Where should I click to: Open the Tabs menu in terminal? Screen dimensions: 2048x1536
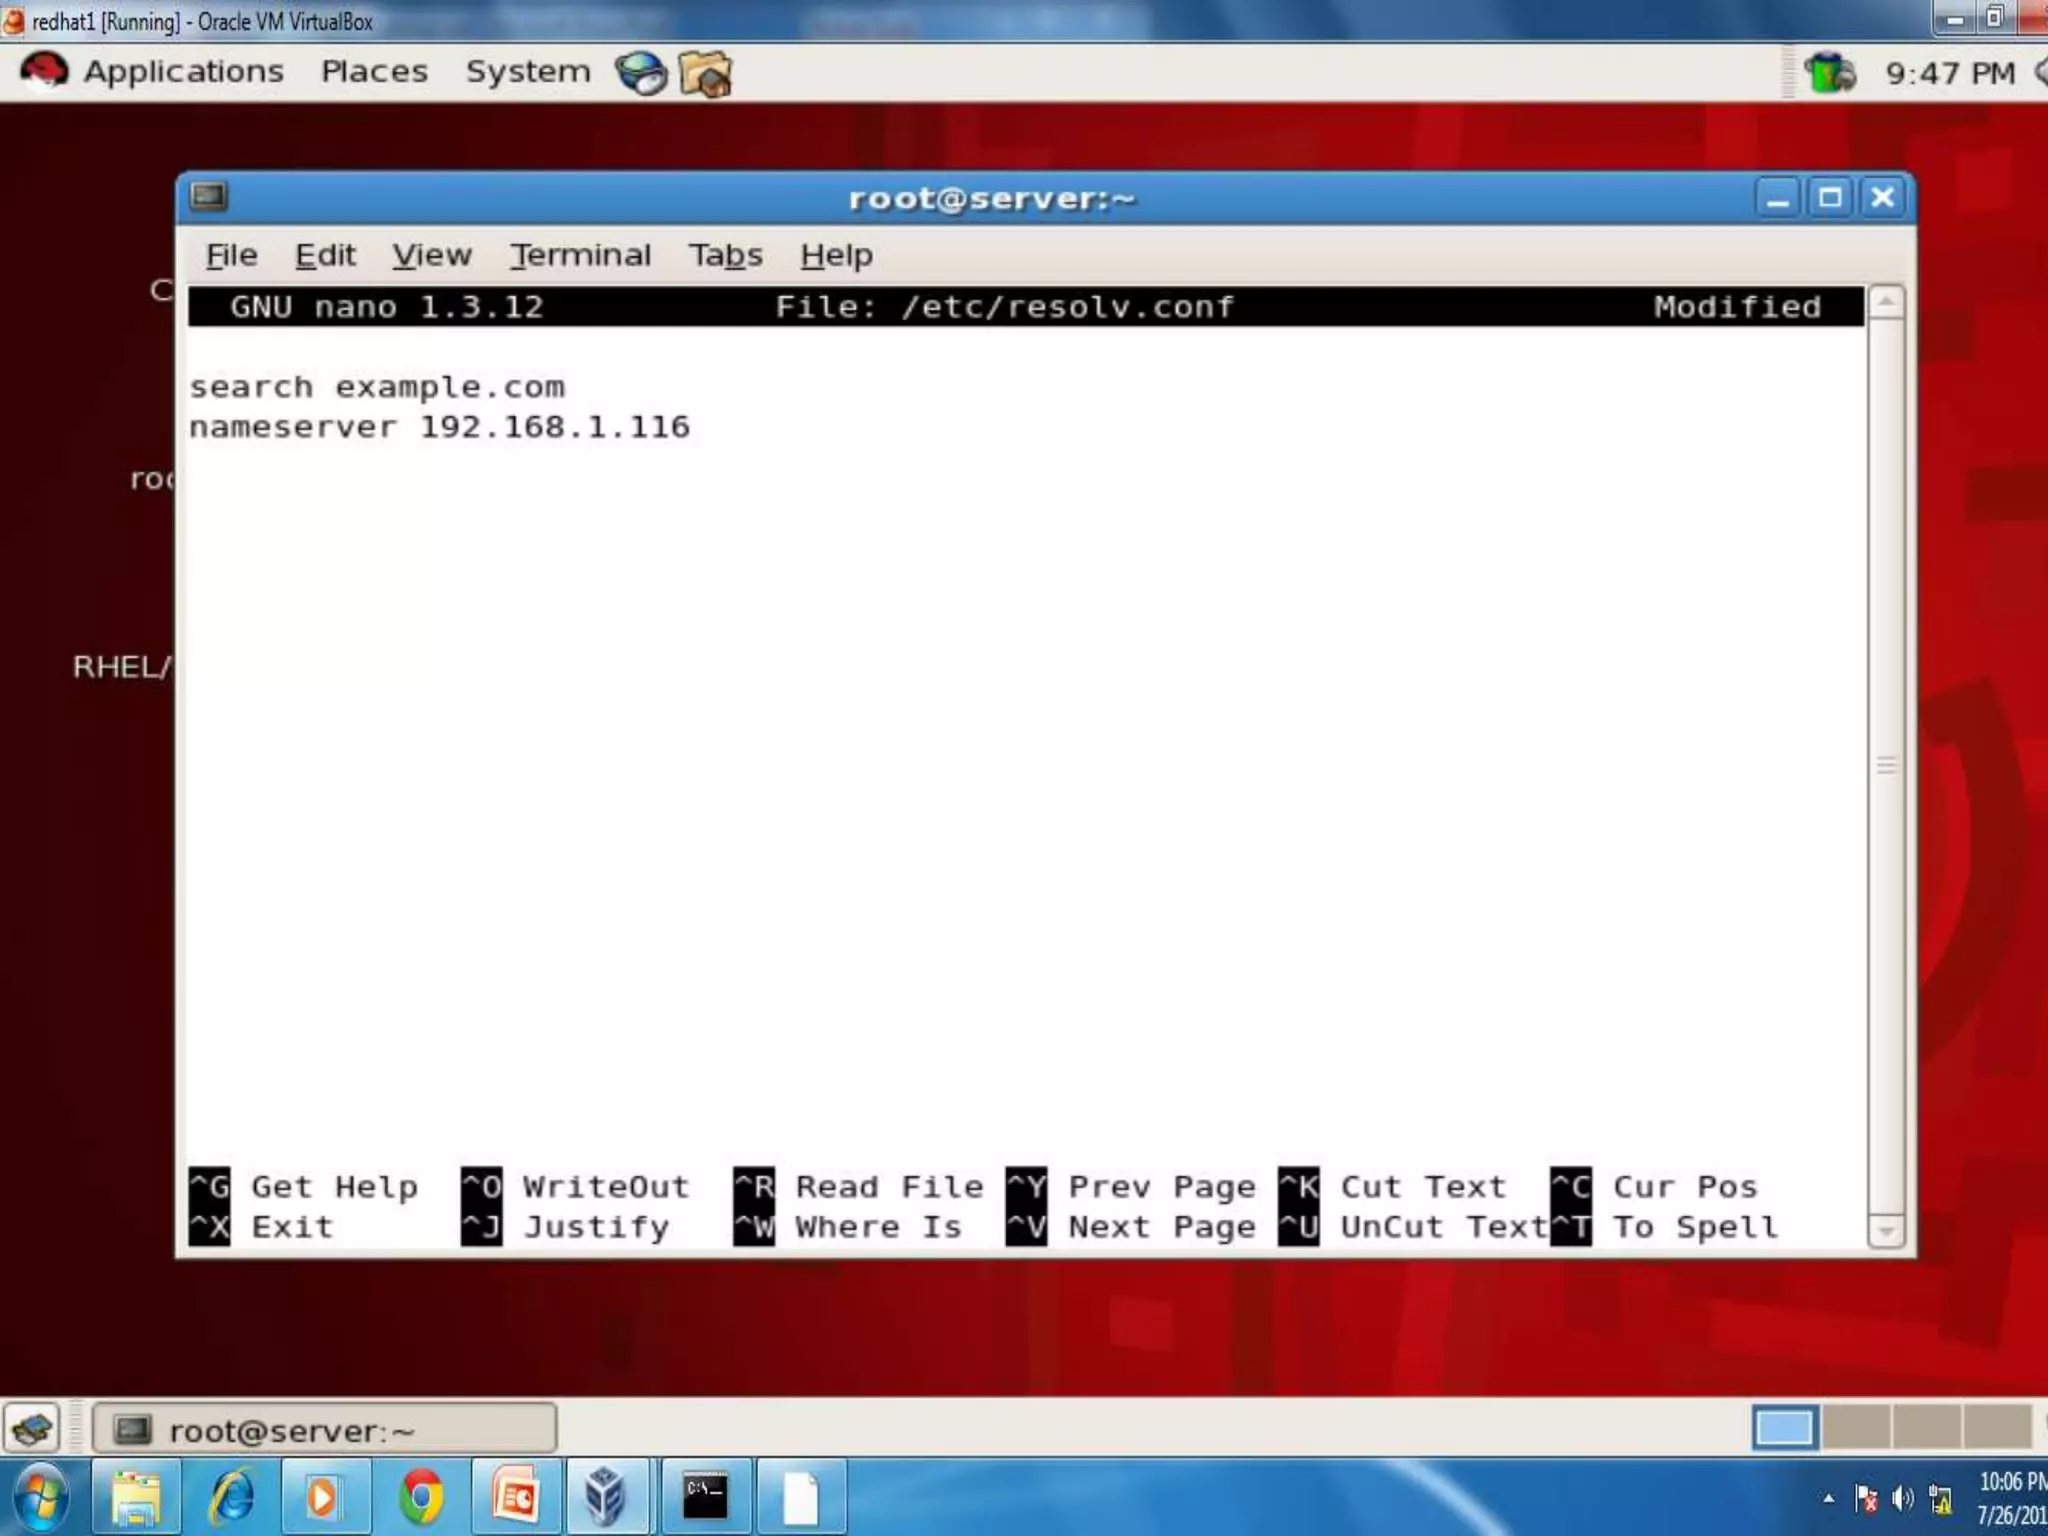(x=725, y=256)
